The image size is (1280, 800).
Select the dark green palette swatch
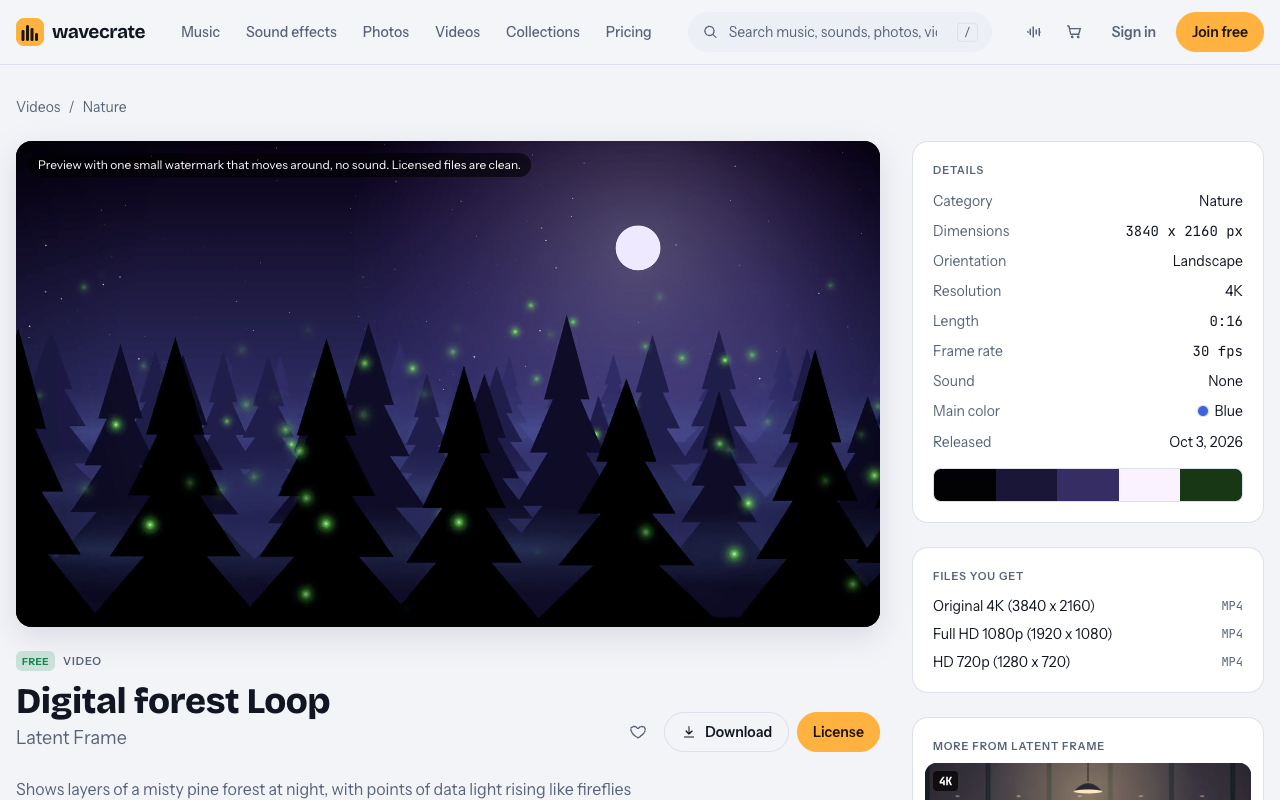(1211, 485)
